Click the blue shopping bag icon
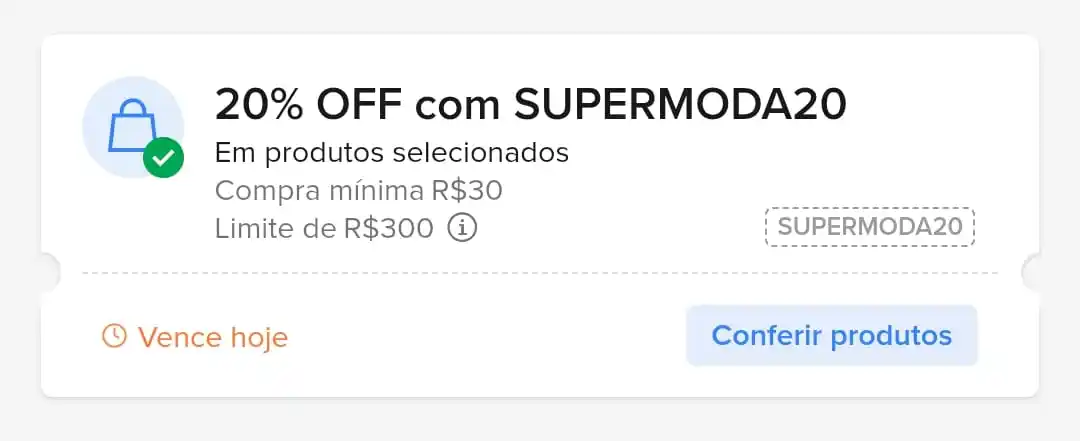 coord(131,125)
